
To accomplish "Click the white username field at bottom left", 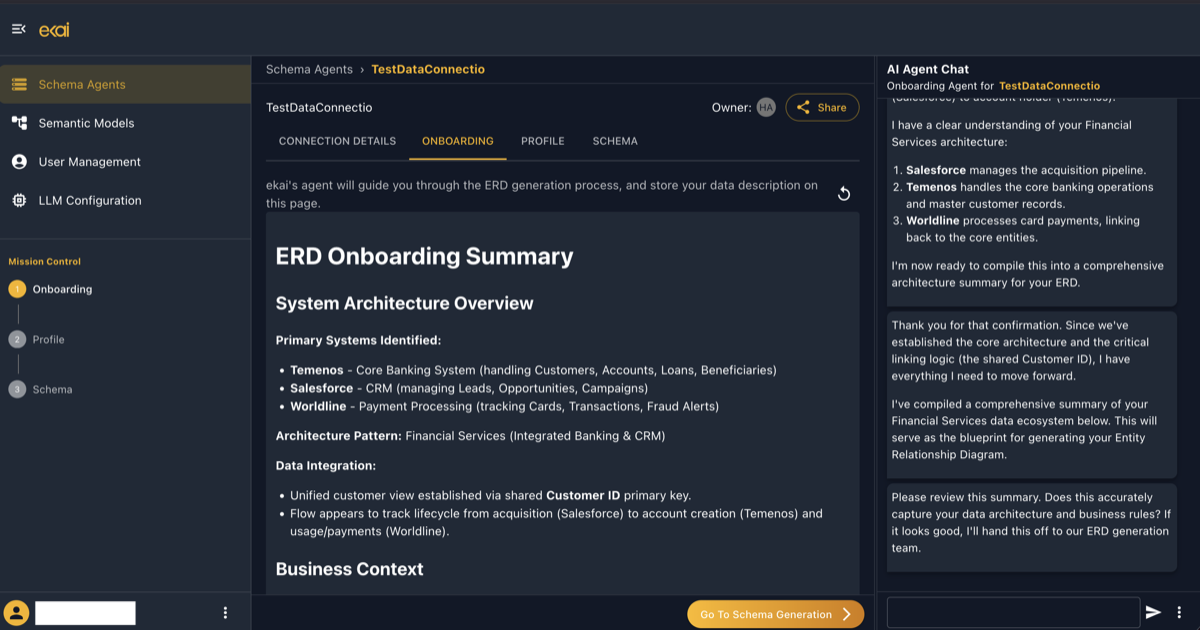I will click(x=85, y=613).
